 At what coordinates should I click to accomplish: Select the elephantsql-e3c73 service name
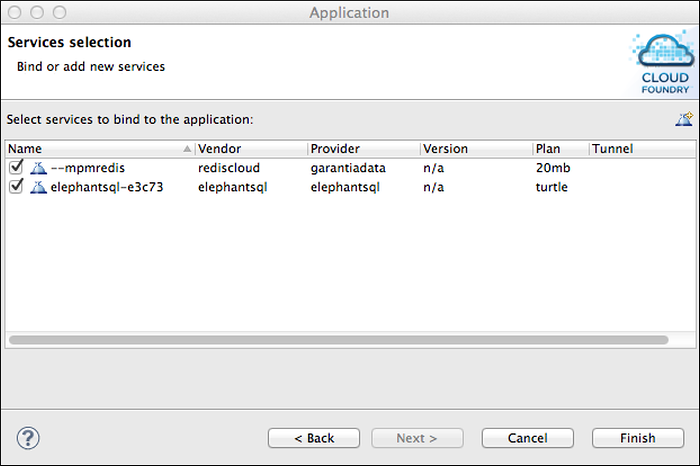107,187
